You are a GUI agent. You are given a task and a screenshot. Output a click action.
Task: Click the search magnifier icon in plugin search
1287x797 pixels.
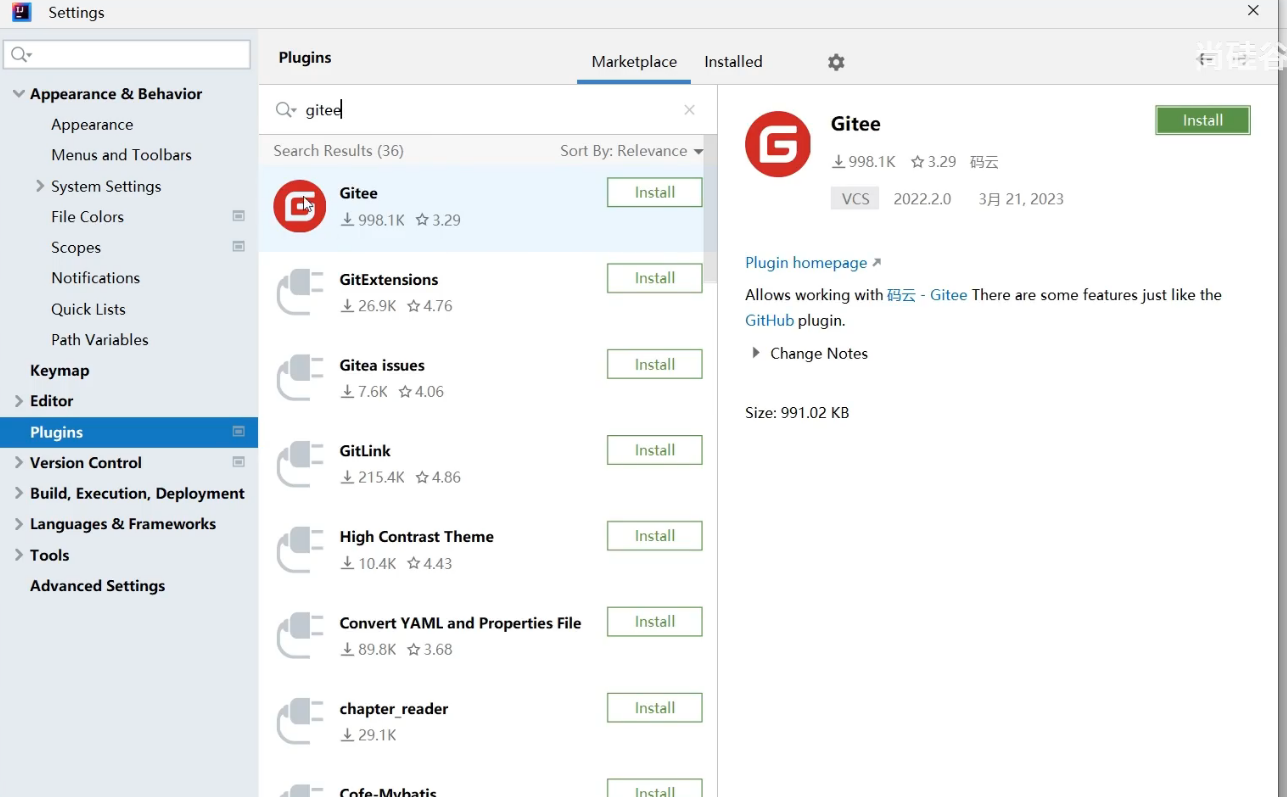286,110
